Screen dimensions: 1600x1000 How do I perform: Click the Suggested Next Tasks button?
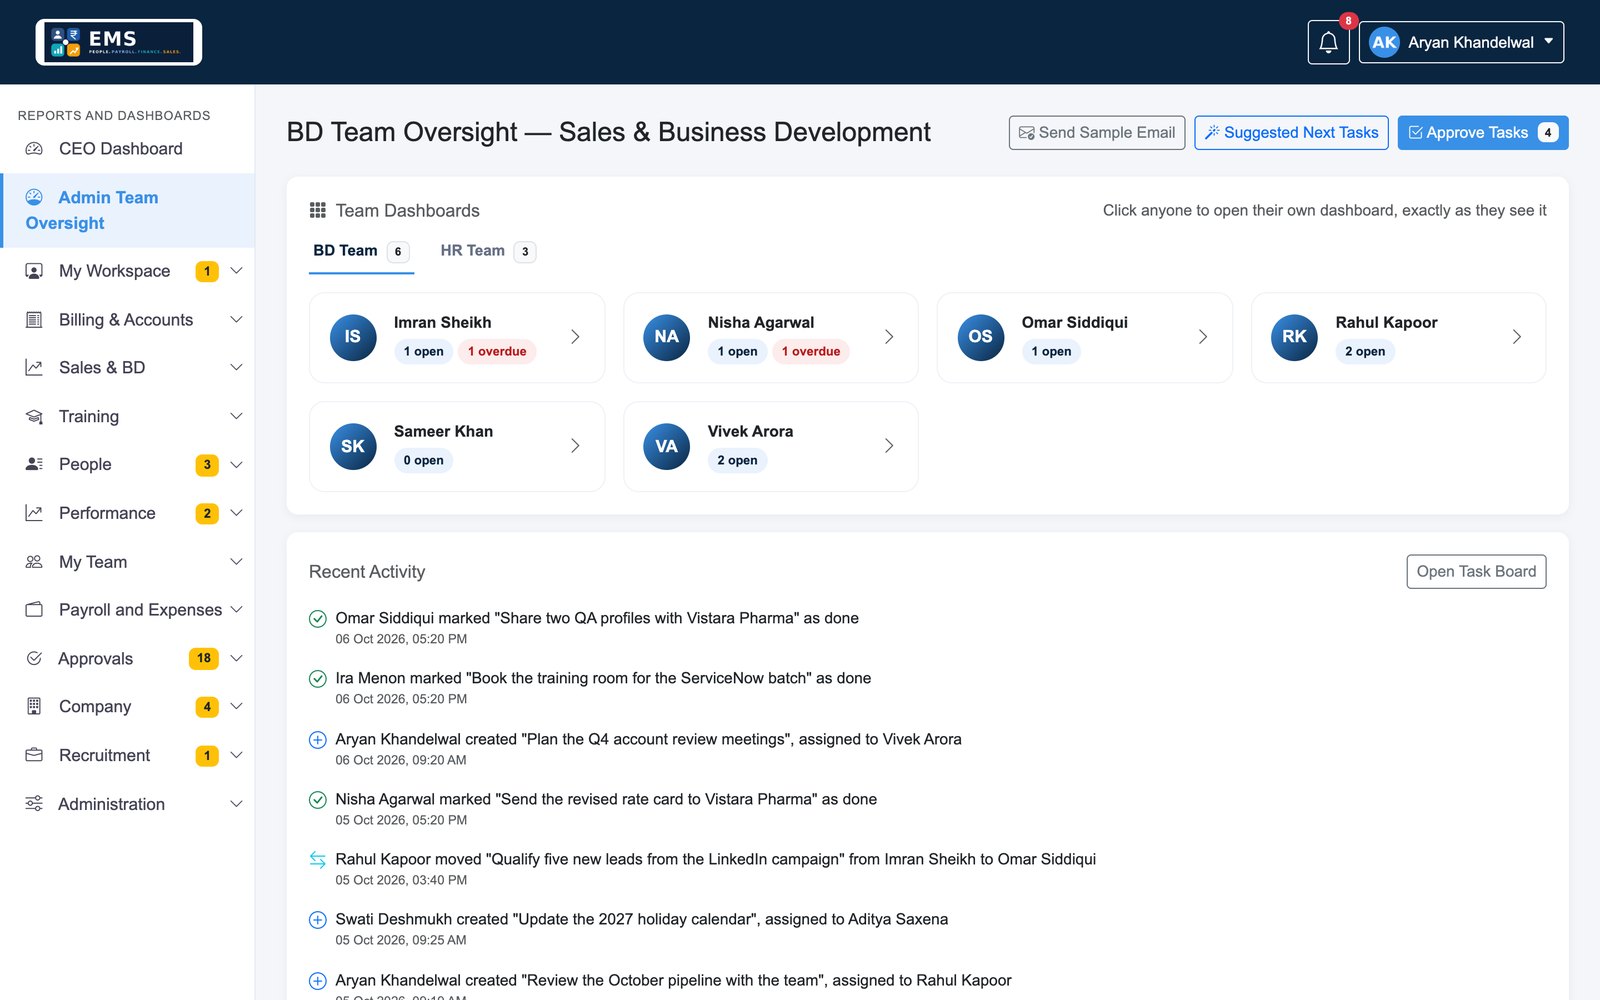click(x=1291, y=133)
